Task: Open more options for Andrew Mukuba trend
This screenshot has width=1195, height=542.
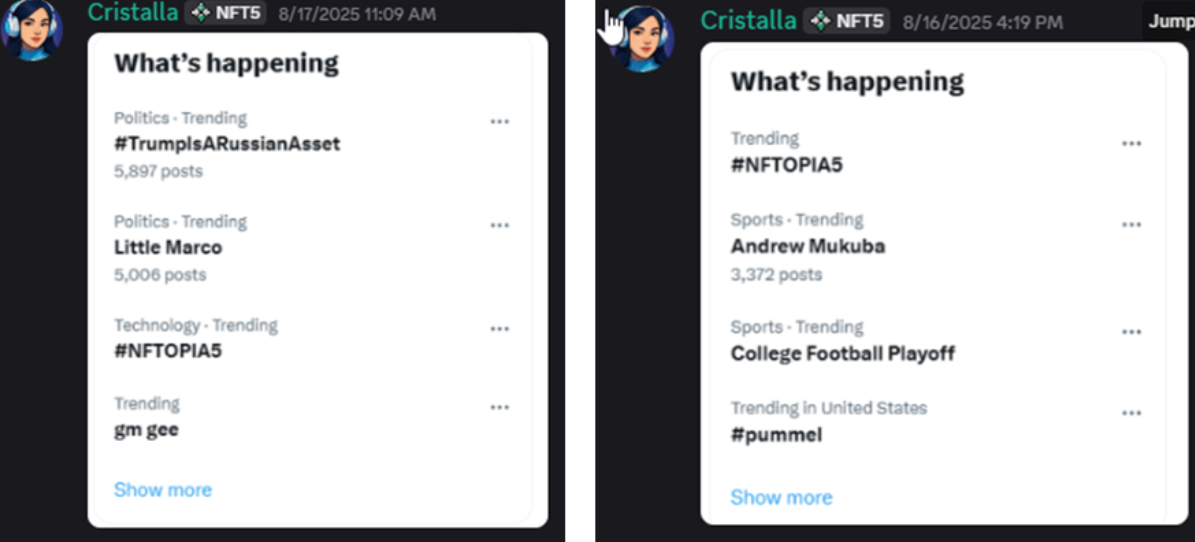Action: (1131, 225)
